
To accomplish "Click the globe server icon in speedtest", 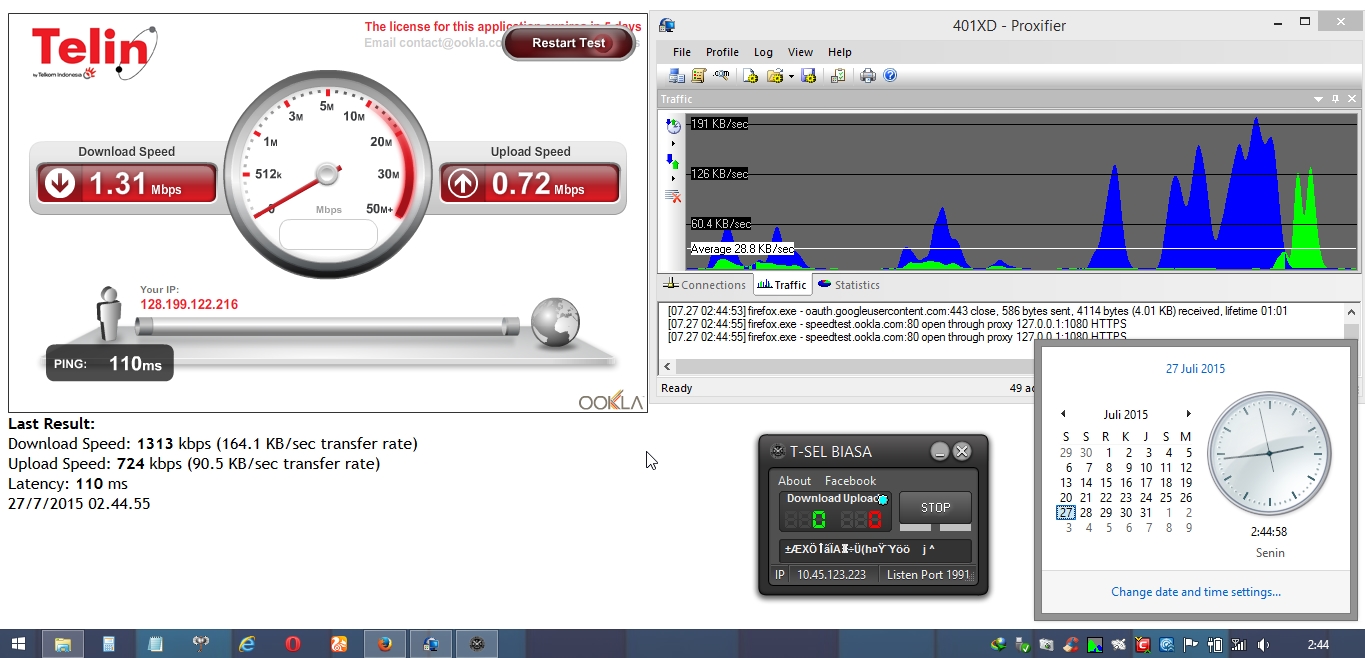I will point(556,321).
